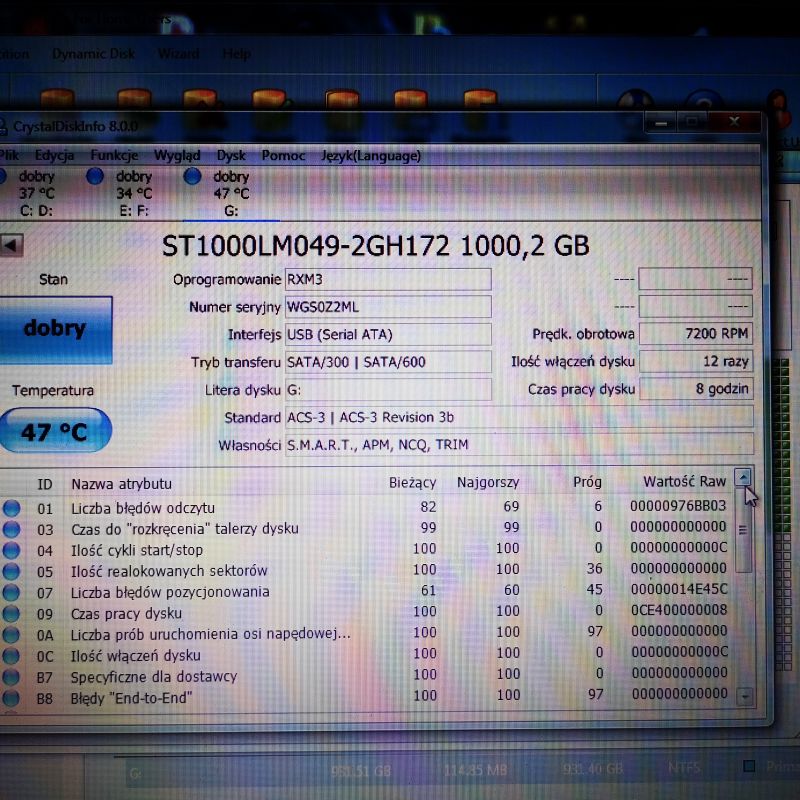
Task: Click status dot for attribute 03
Action: click(11, 530)
